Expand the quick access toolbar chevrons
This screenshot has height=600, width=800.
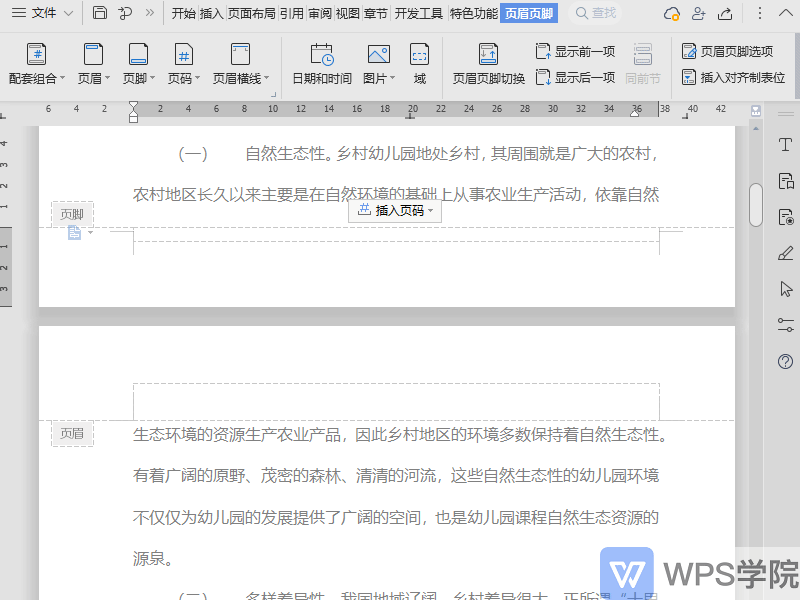coord(149,13)
